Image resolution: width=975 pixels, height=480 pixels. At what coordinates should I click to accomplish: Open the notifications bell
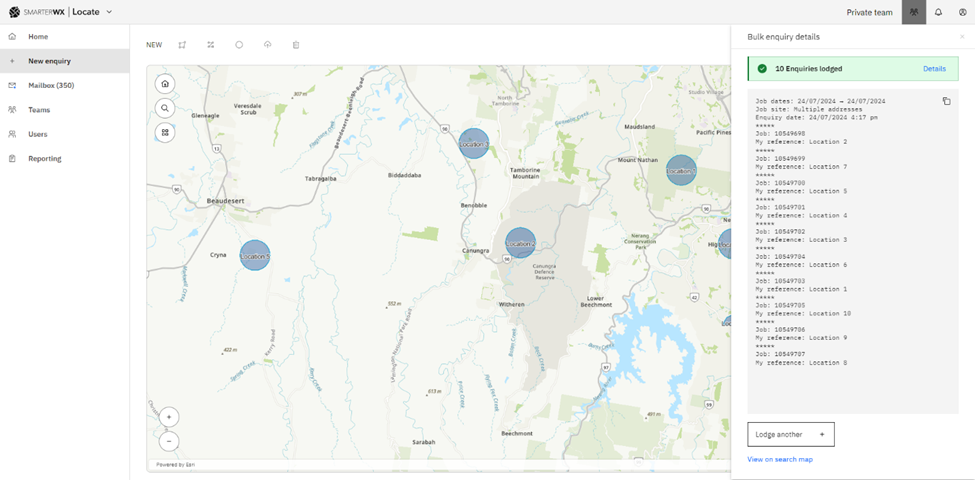(938, 12)
